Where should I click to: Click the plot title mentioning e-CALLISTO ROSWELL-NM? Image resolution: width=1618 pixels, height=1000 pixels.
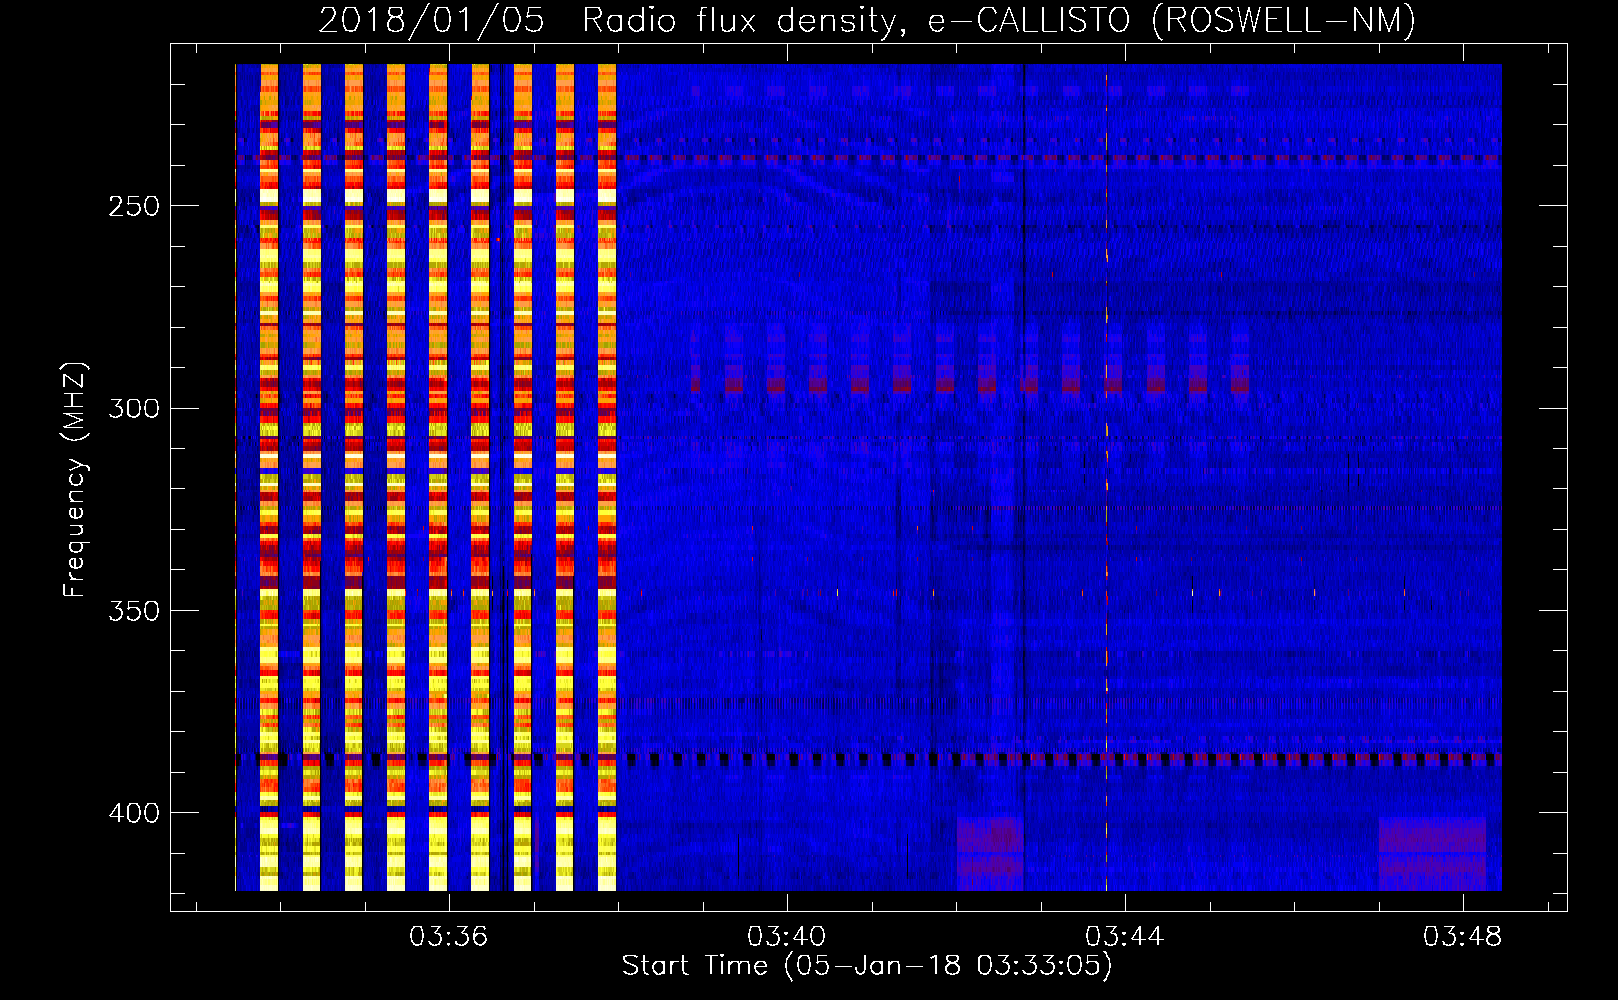pos(867,20)
